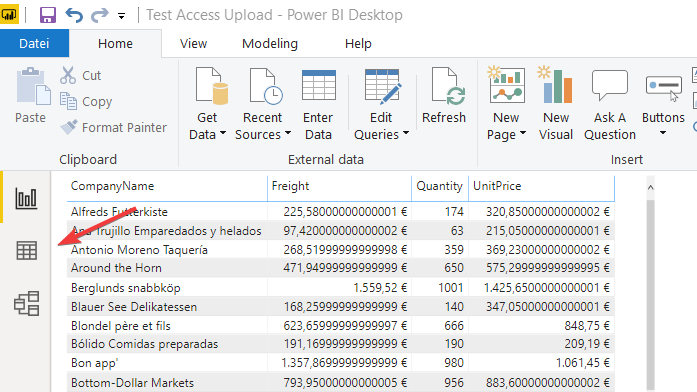Click the Edit Queries icon

coord(383,86)
